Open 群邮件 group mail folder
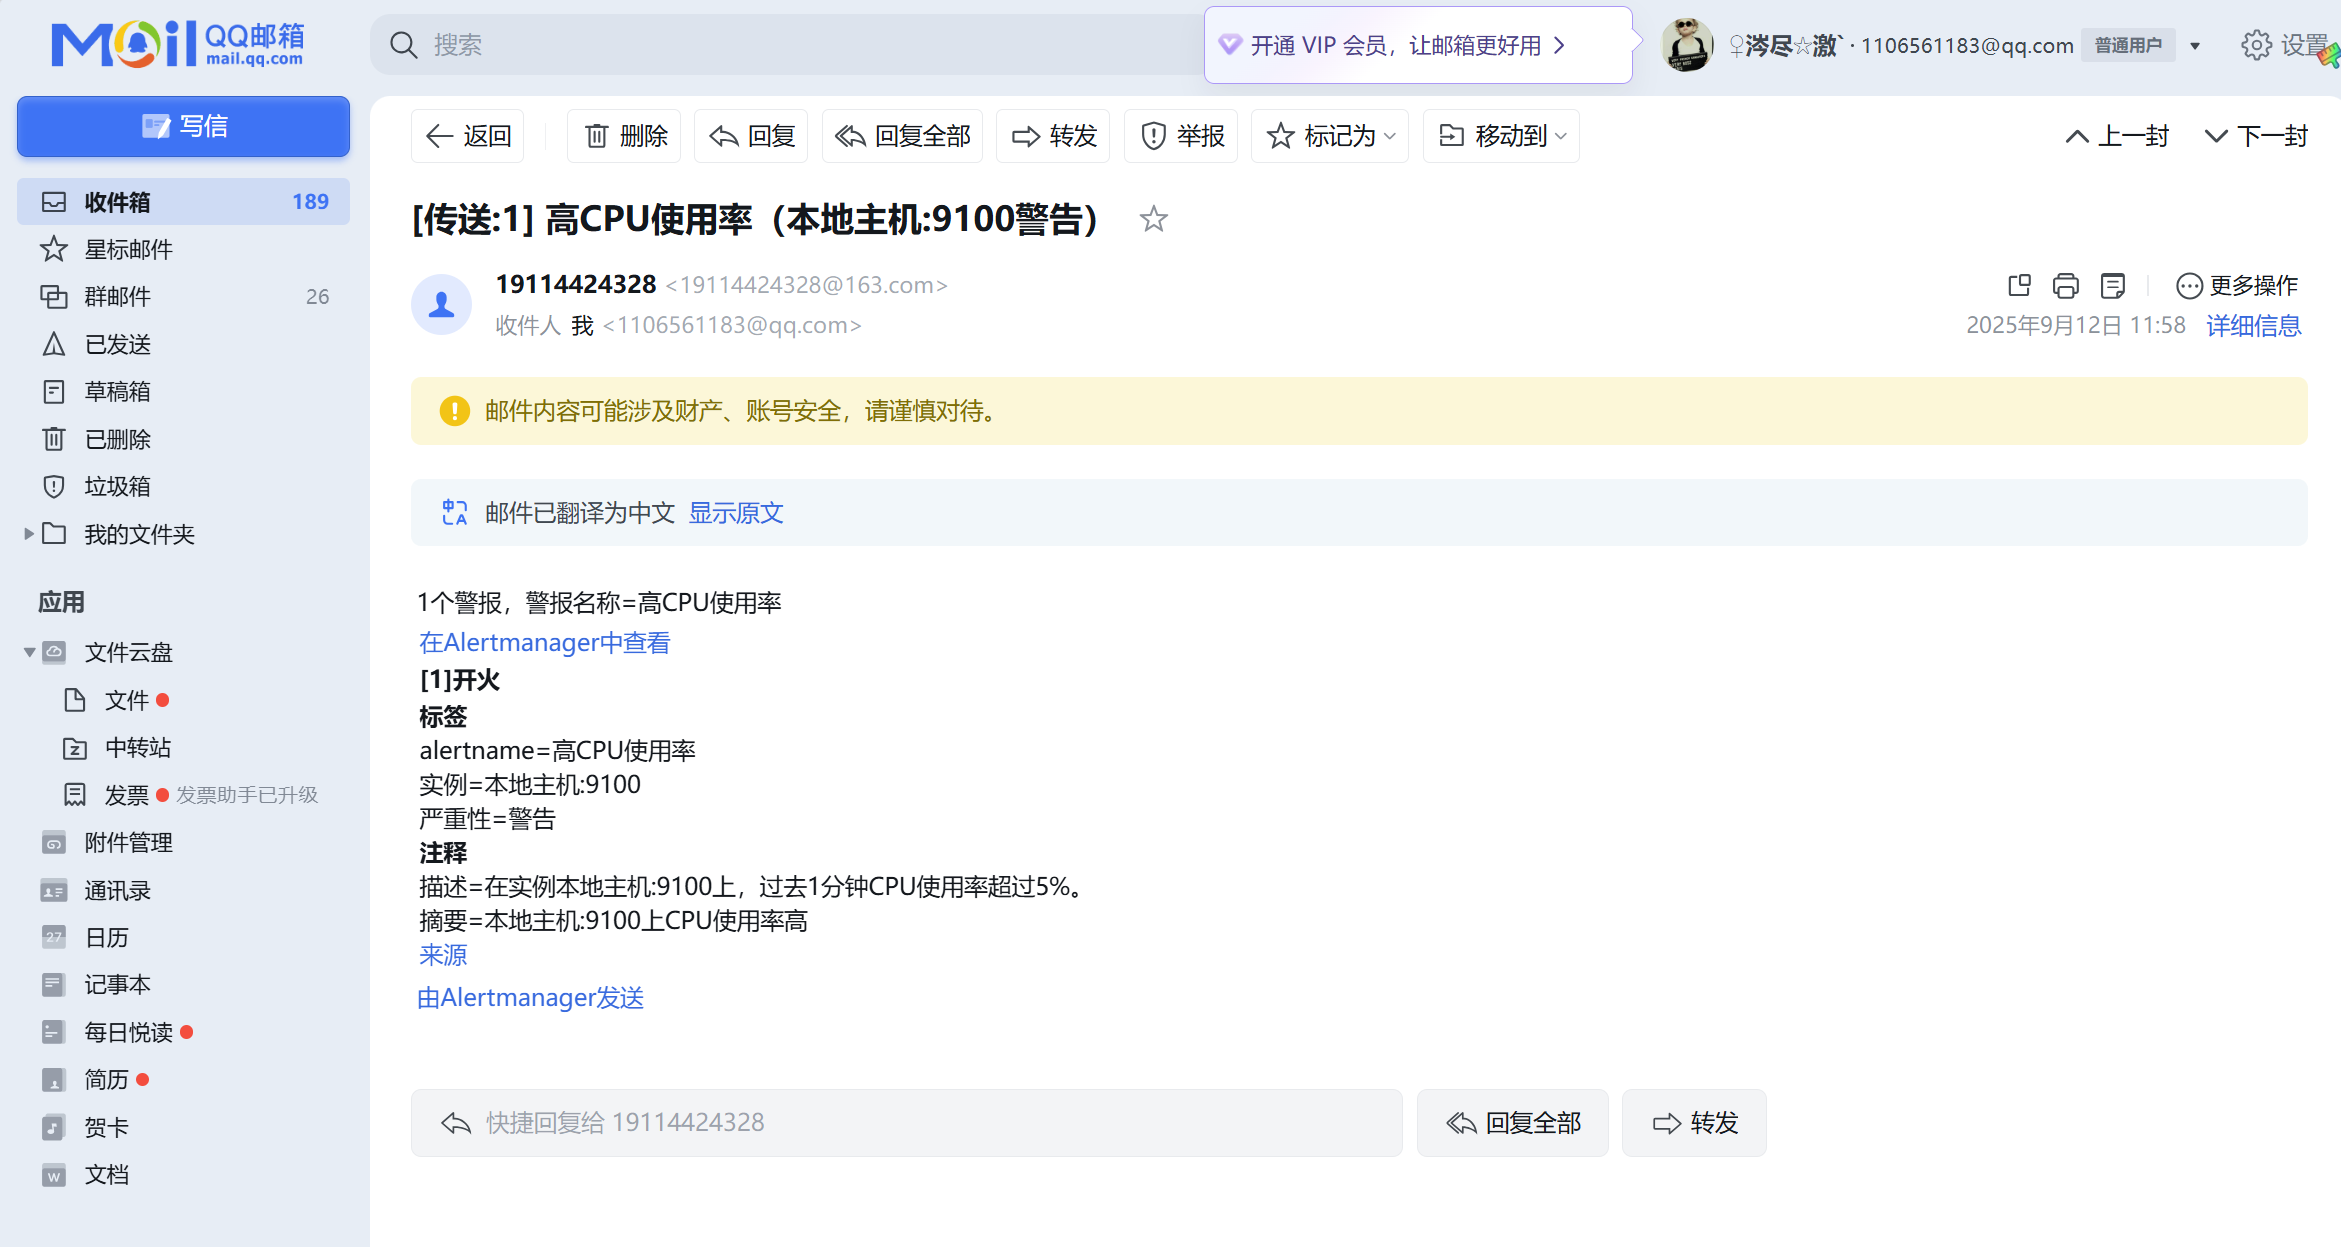Image resolution: width=2341 pixels, height=1247 pixels. (x=183, y=296)
